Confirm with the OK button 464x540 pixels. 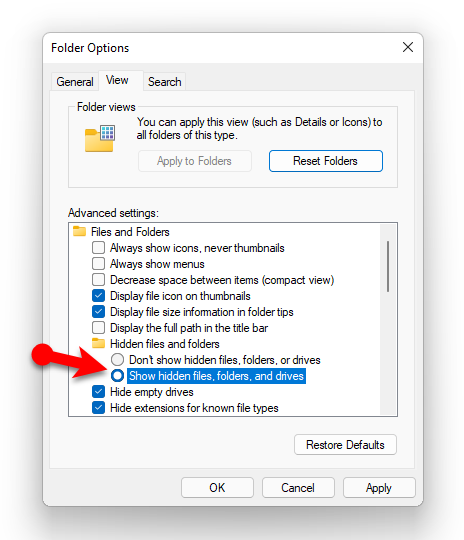[x=217, y=488]
